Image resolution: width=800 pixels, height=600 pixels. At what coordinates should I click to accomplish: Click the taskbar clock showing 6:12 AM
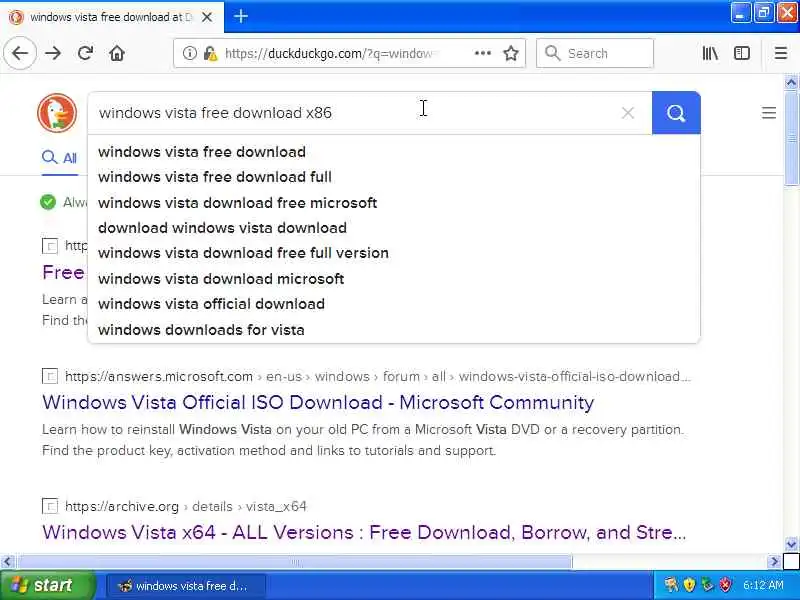click(x=763, y=585)
